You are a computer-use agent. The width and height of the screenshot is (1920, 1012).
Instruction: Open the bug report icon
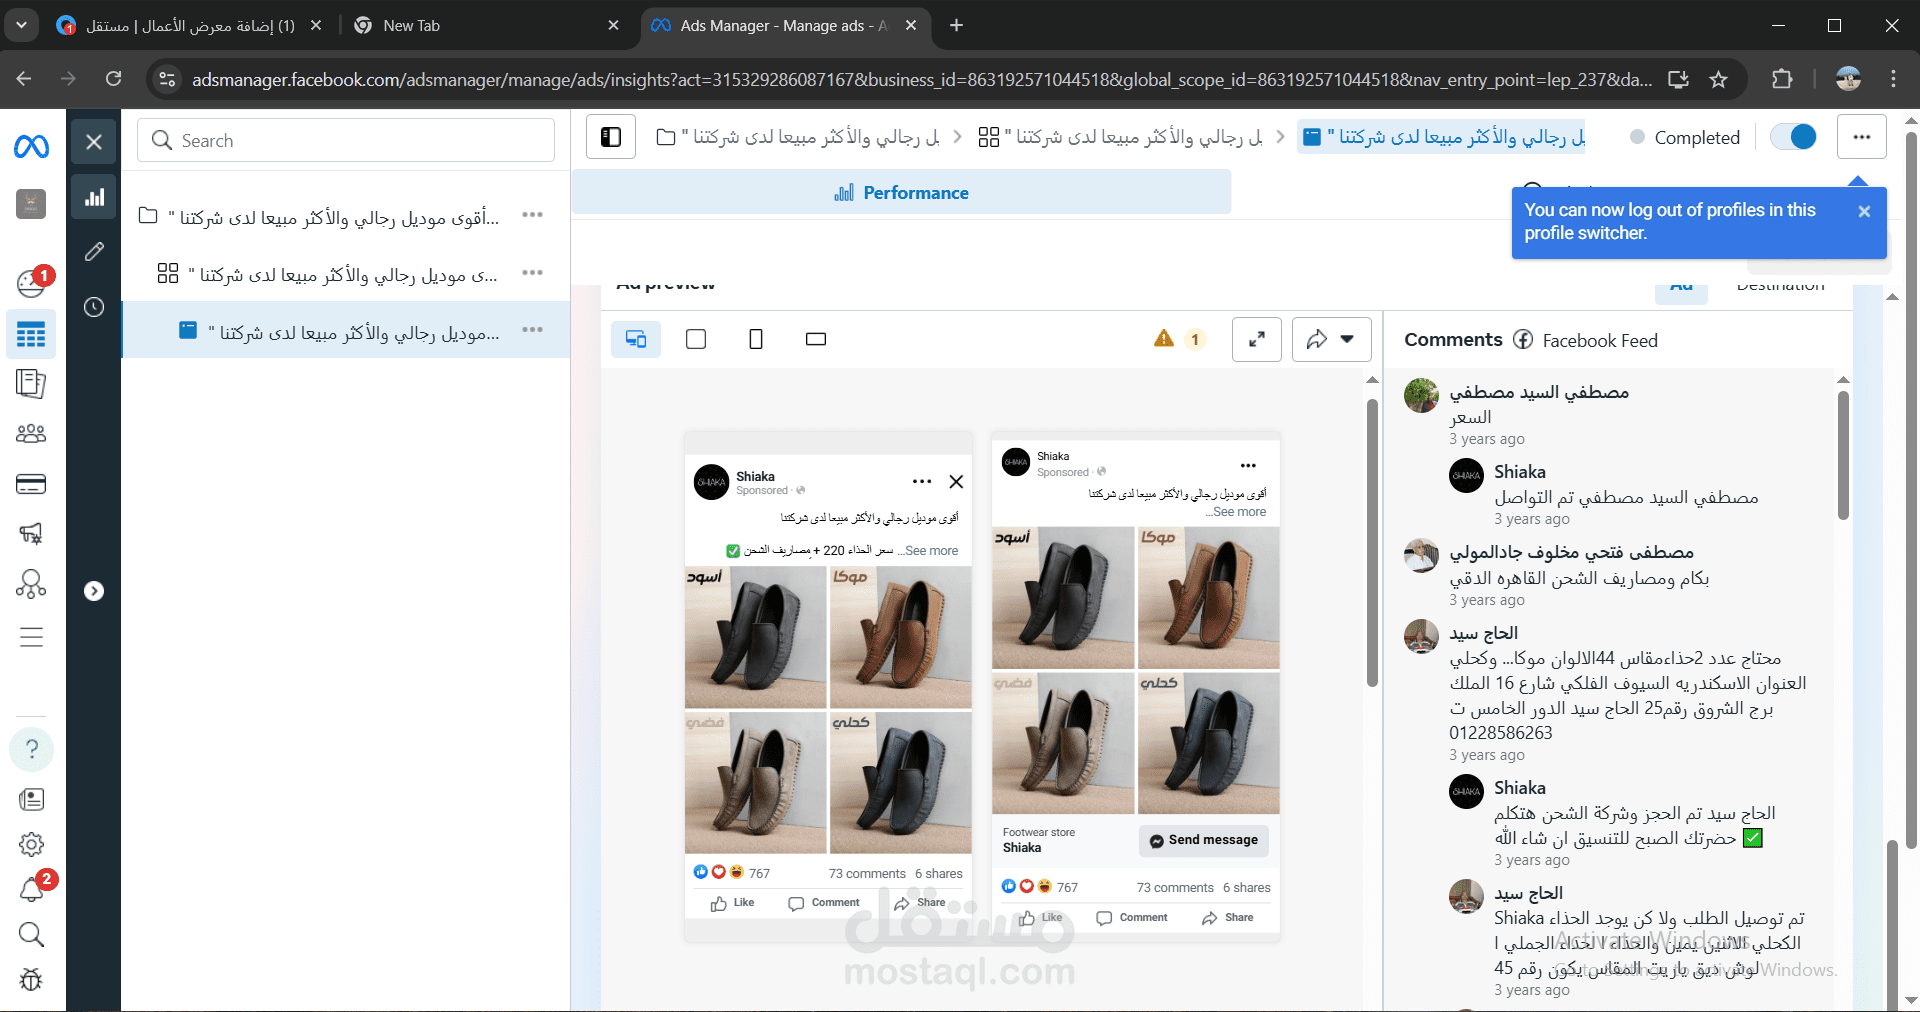click(31, 980)
